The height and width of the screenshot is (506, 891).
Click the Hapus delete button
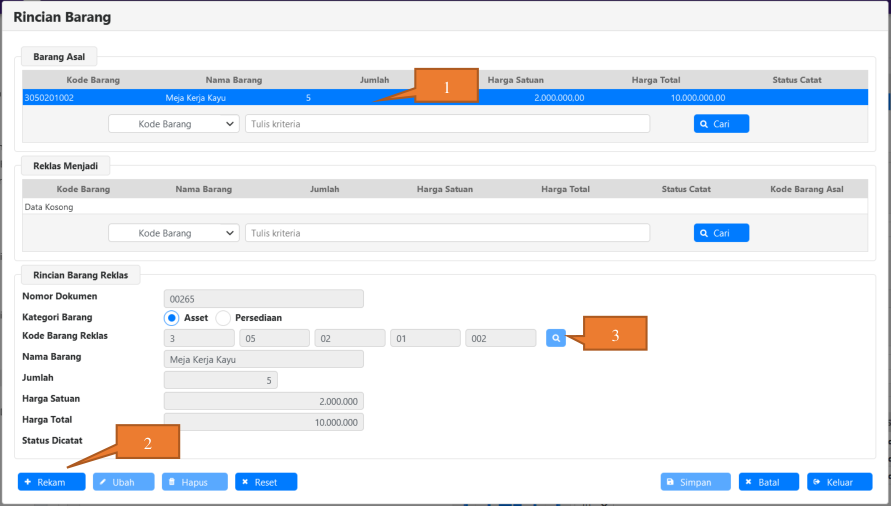[194, 482]
